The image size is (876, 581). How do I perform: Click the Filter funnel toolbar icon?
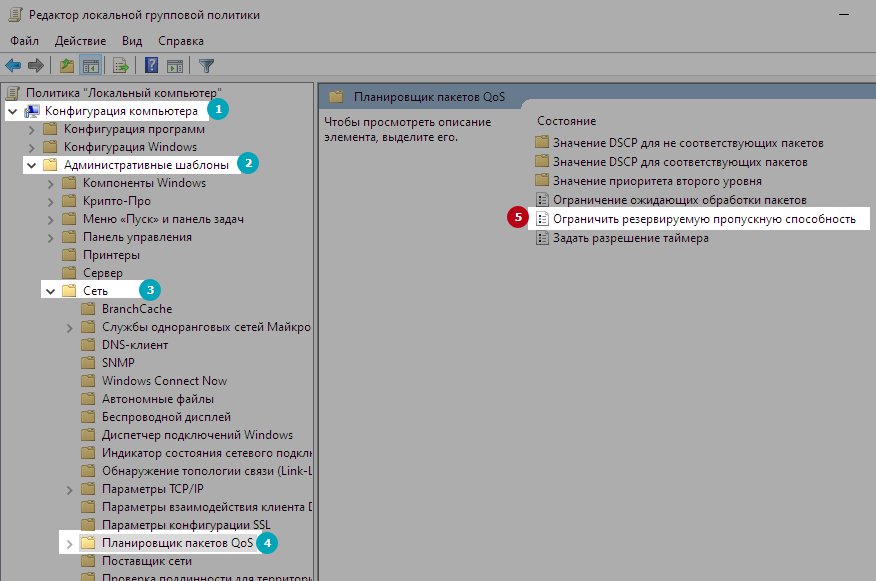click(x=206, y=66)
